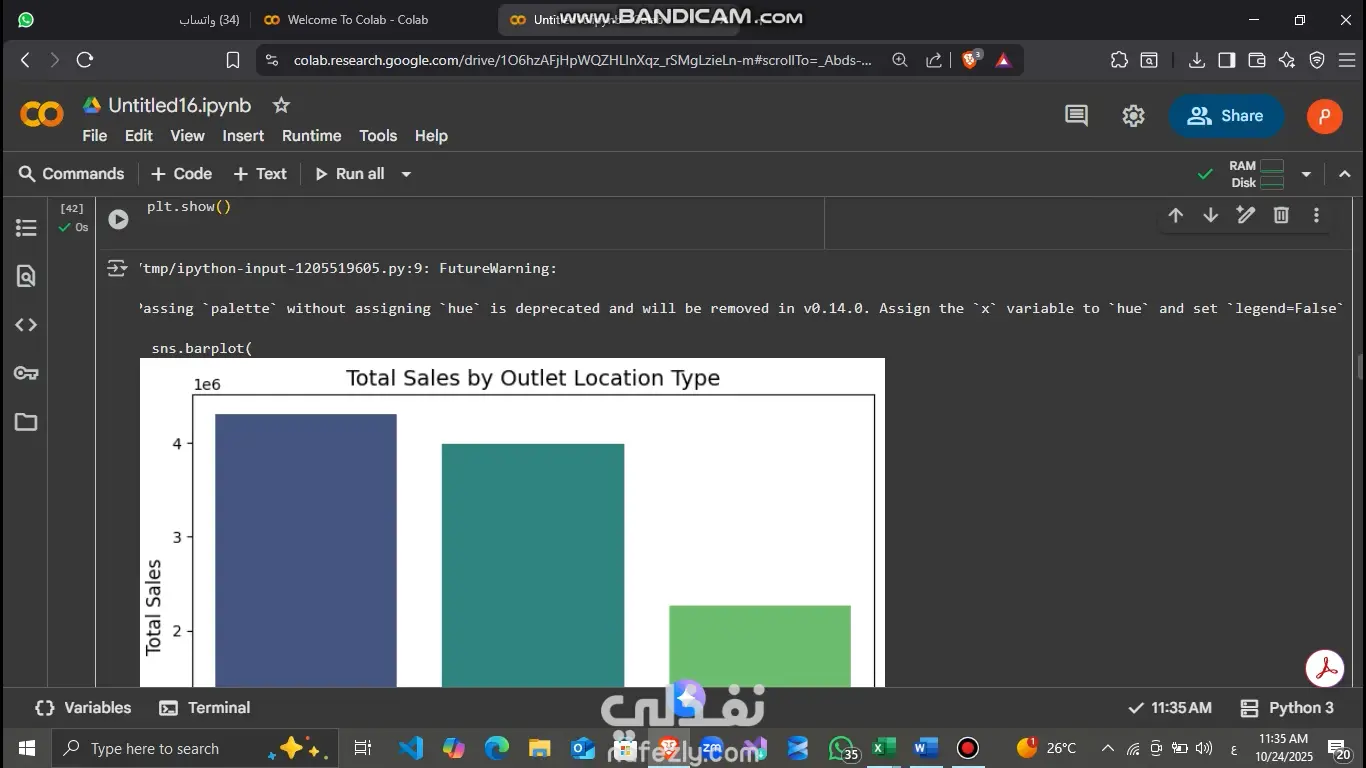Bookmark this page with the bookmark icon

point(233,60)
